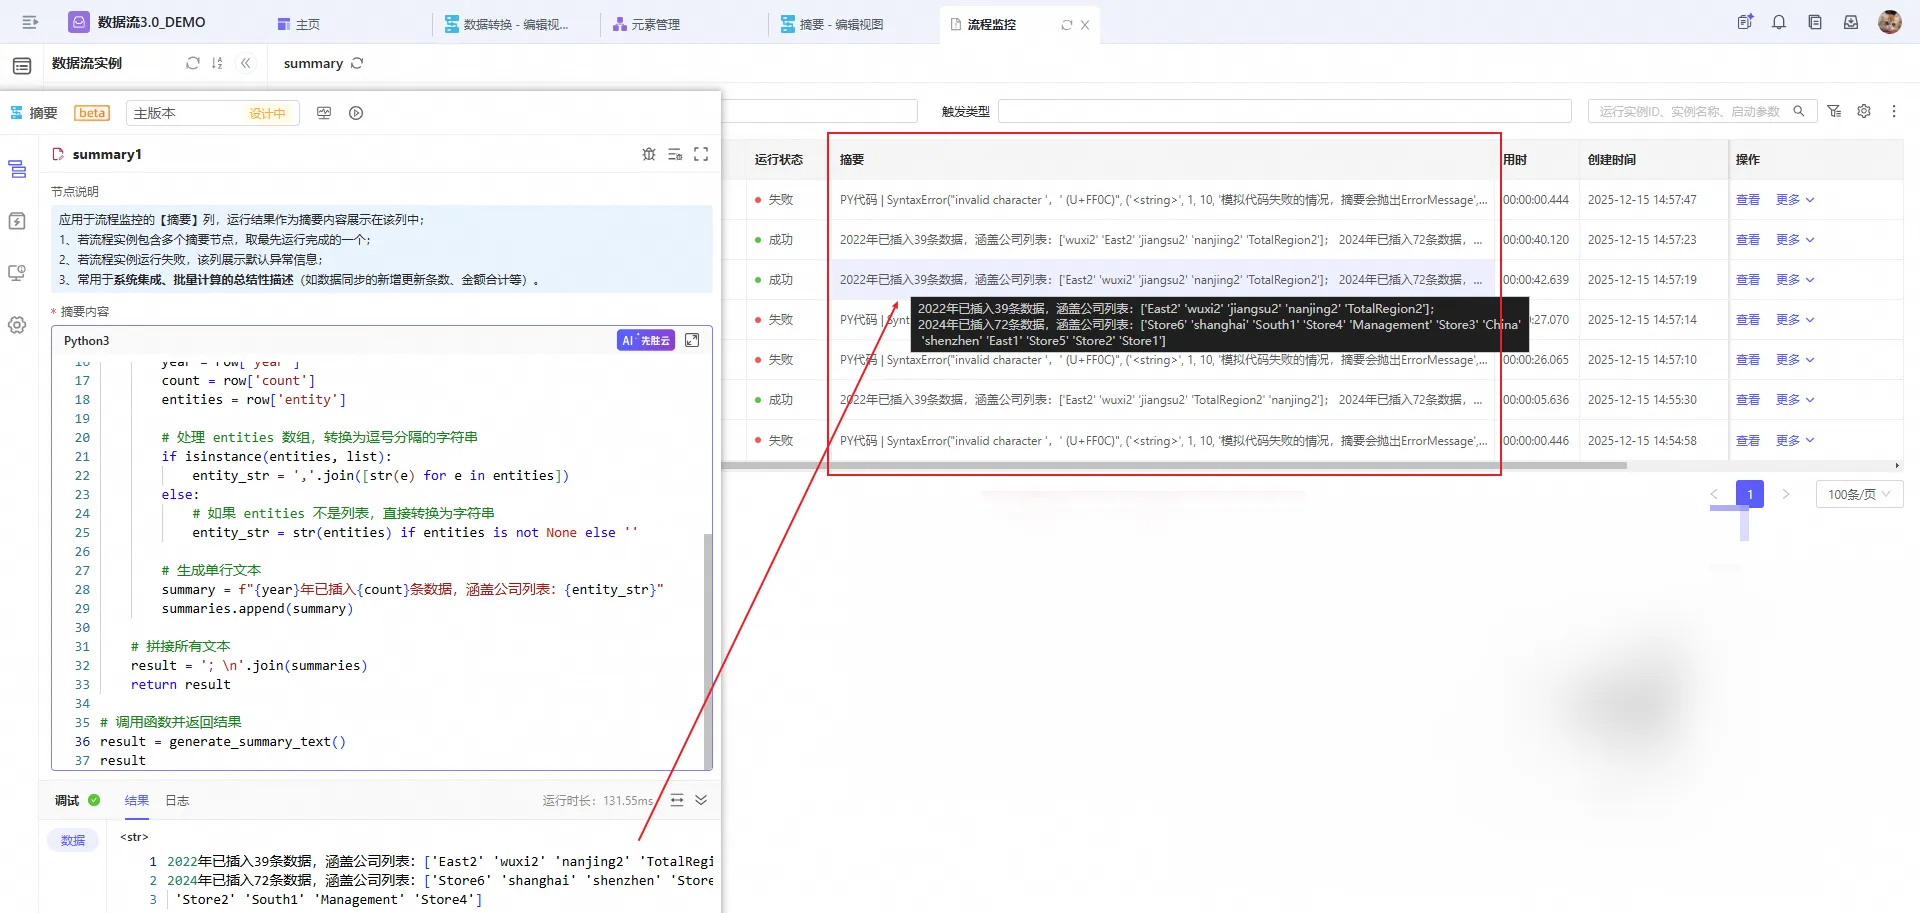Open the 100条/页 page size dropdown

[x=1858, y=494]
